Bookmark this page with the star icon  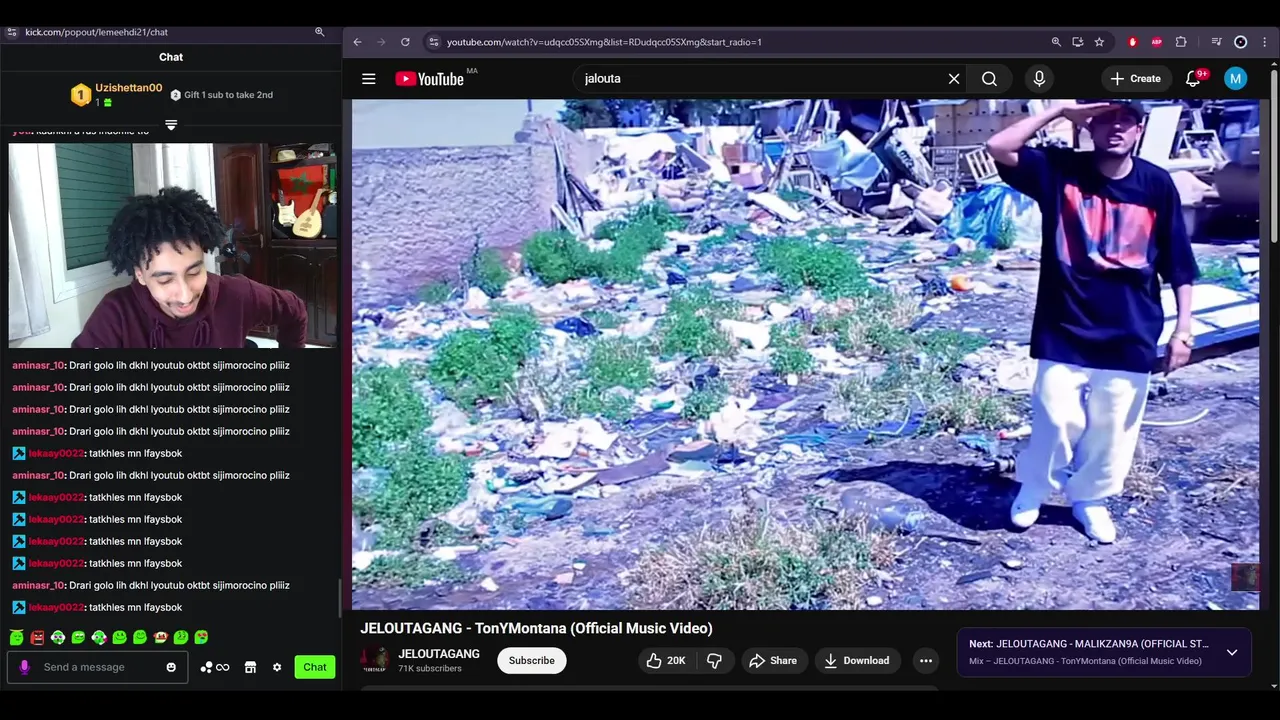[1099, 42]
